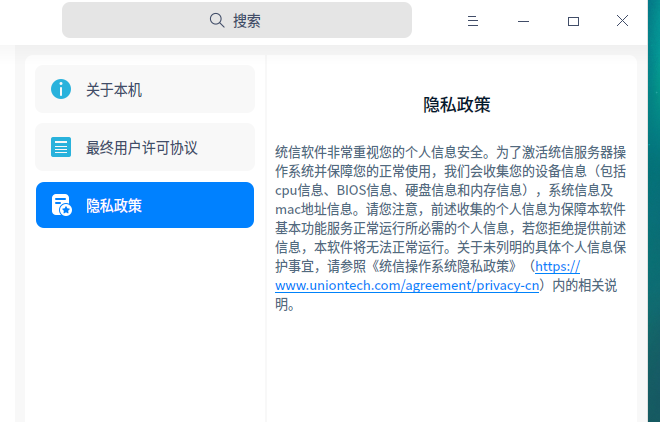This screenshot has height=422, width=660.
Task: Click the document icon beside 最终用户许可协议
Action: [62, 148]
